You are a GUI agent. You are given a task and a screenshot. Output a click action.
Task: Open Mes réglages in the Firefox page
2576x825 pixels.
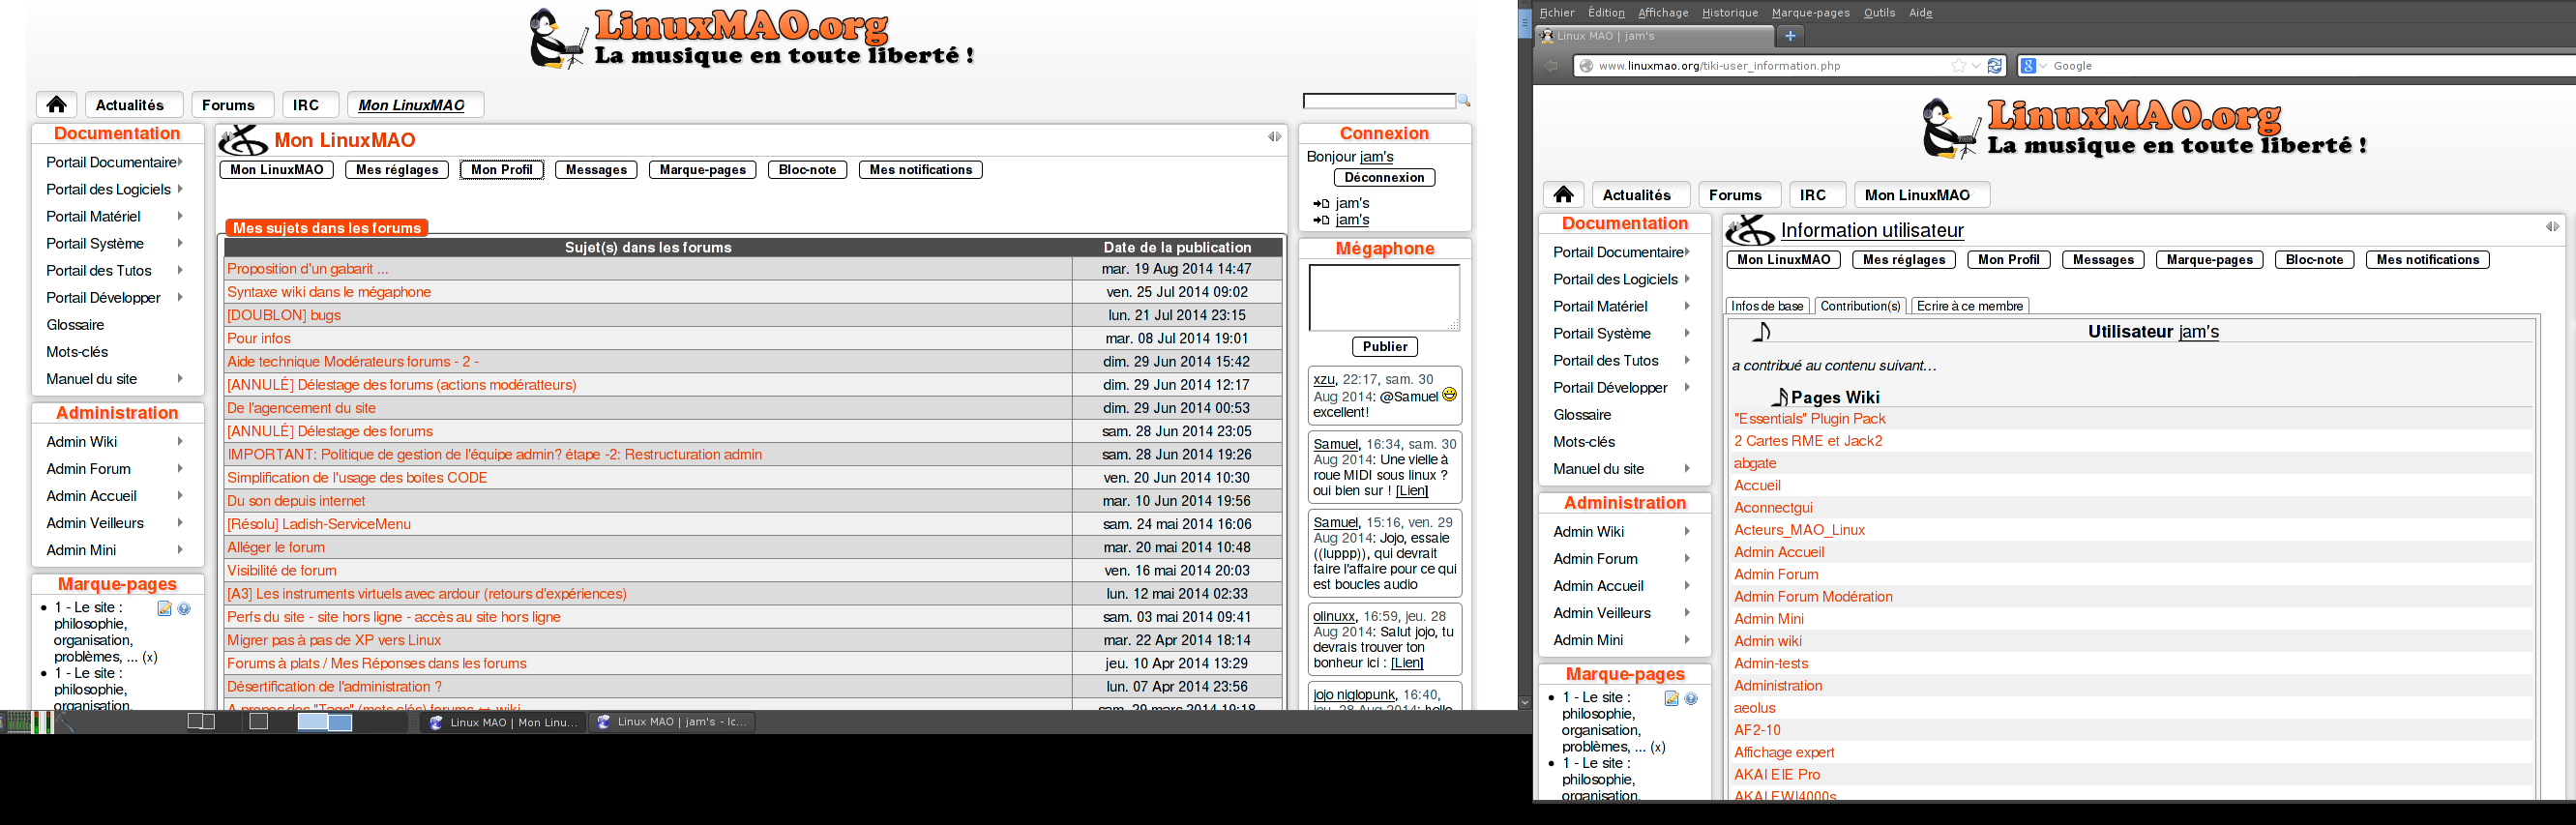1904,260
